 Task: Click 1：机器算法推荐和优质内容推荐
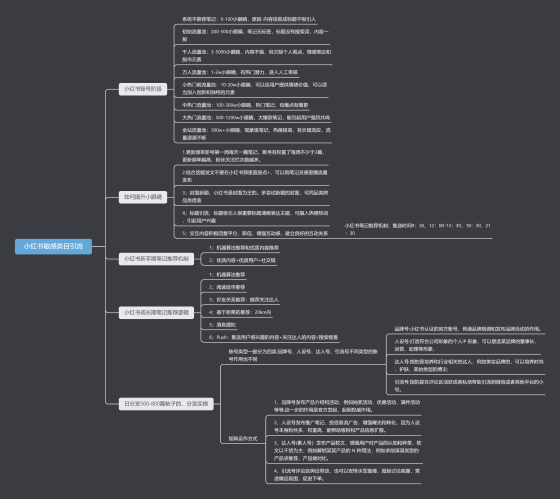pos(244,248)
